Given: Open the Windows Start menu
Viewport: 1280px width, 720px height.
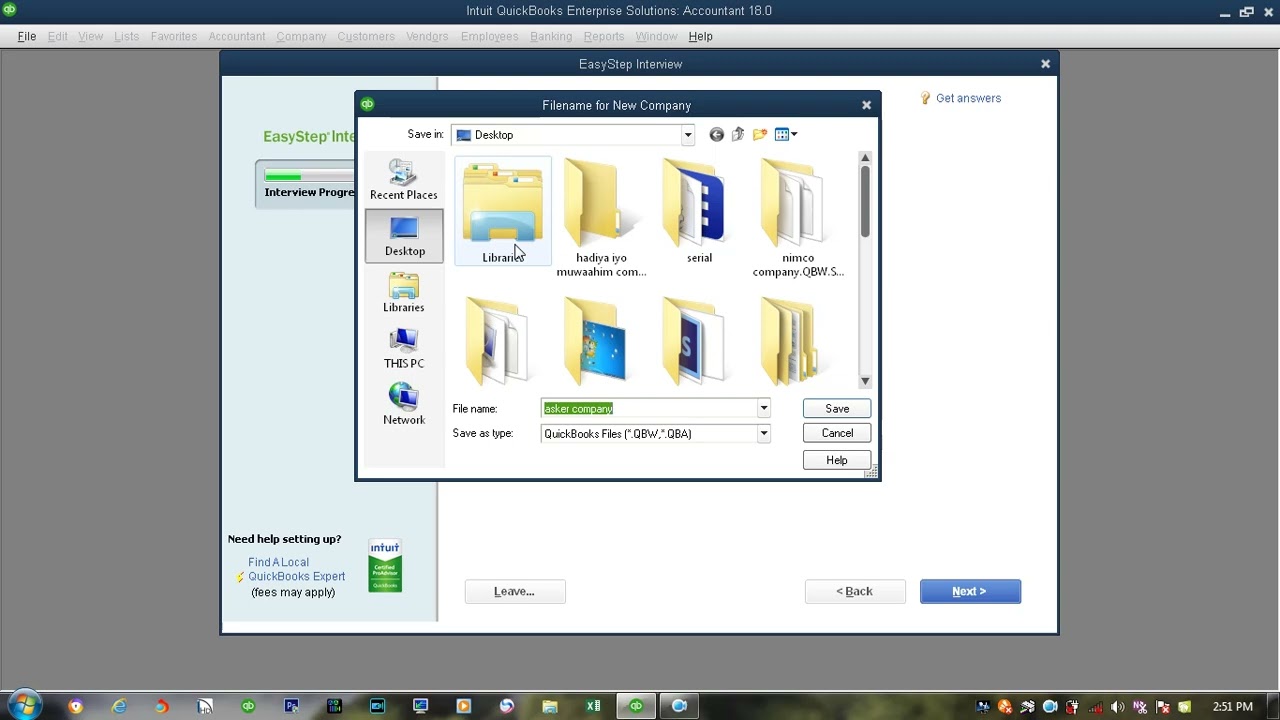Looking at the screenshot, I should 25,706.
